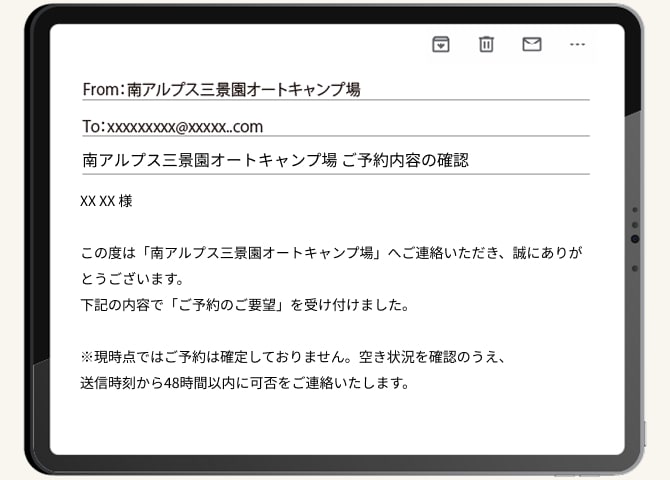Click the "To:" label
Image resolution: width=670 pixels, height=480 pixels.
93,126
